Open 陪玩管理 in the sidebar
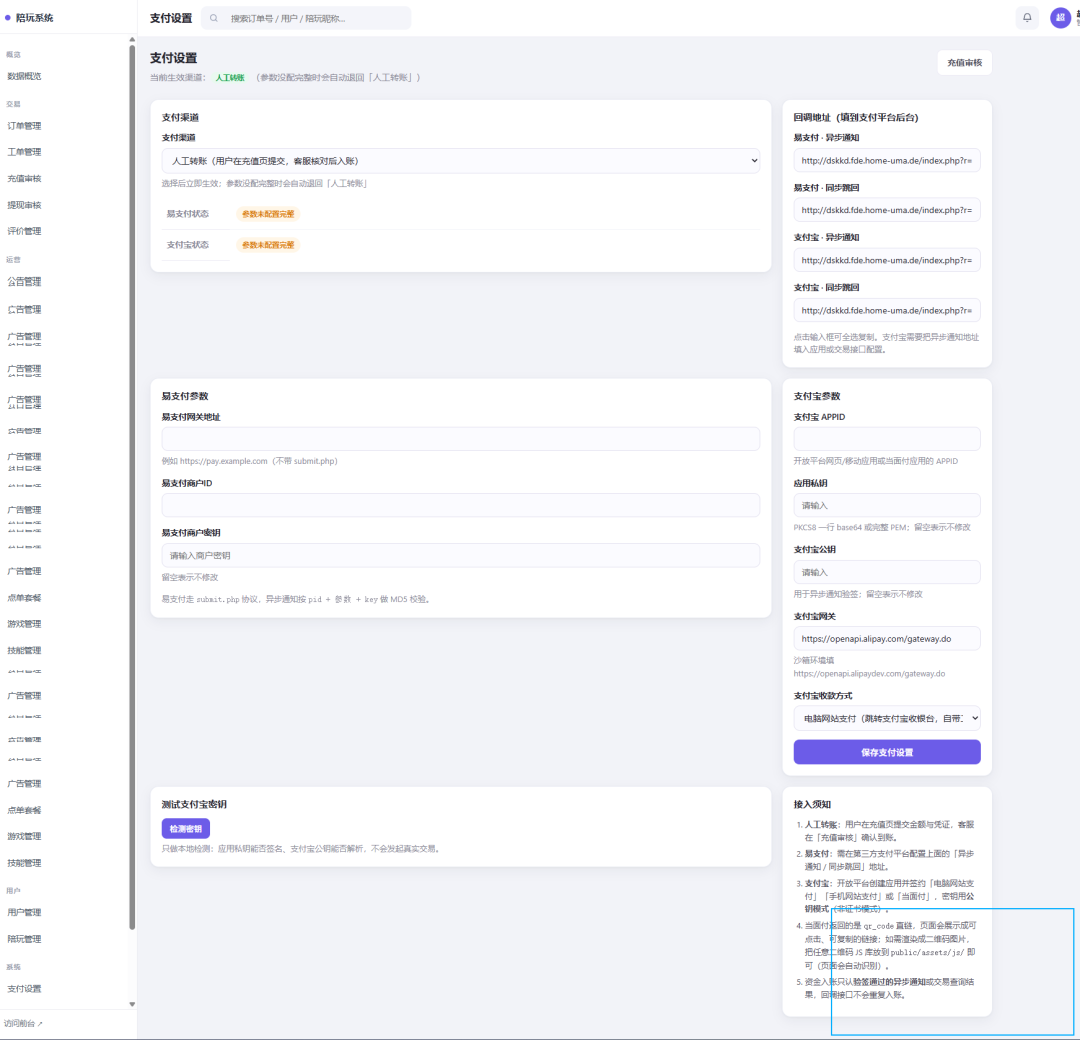Image resolution: width=1080 pixels, height=1040 pixels. pos(25,939)
